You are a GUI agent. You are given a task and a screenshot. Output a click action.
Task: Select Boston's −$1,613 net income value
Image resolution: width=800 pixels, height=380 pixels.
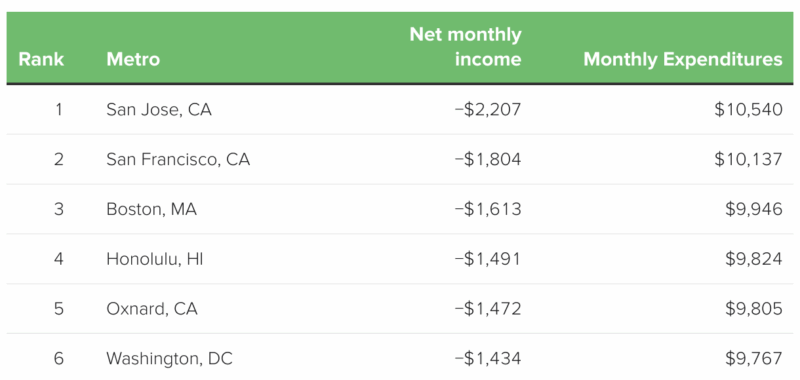pos(488,209)
